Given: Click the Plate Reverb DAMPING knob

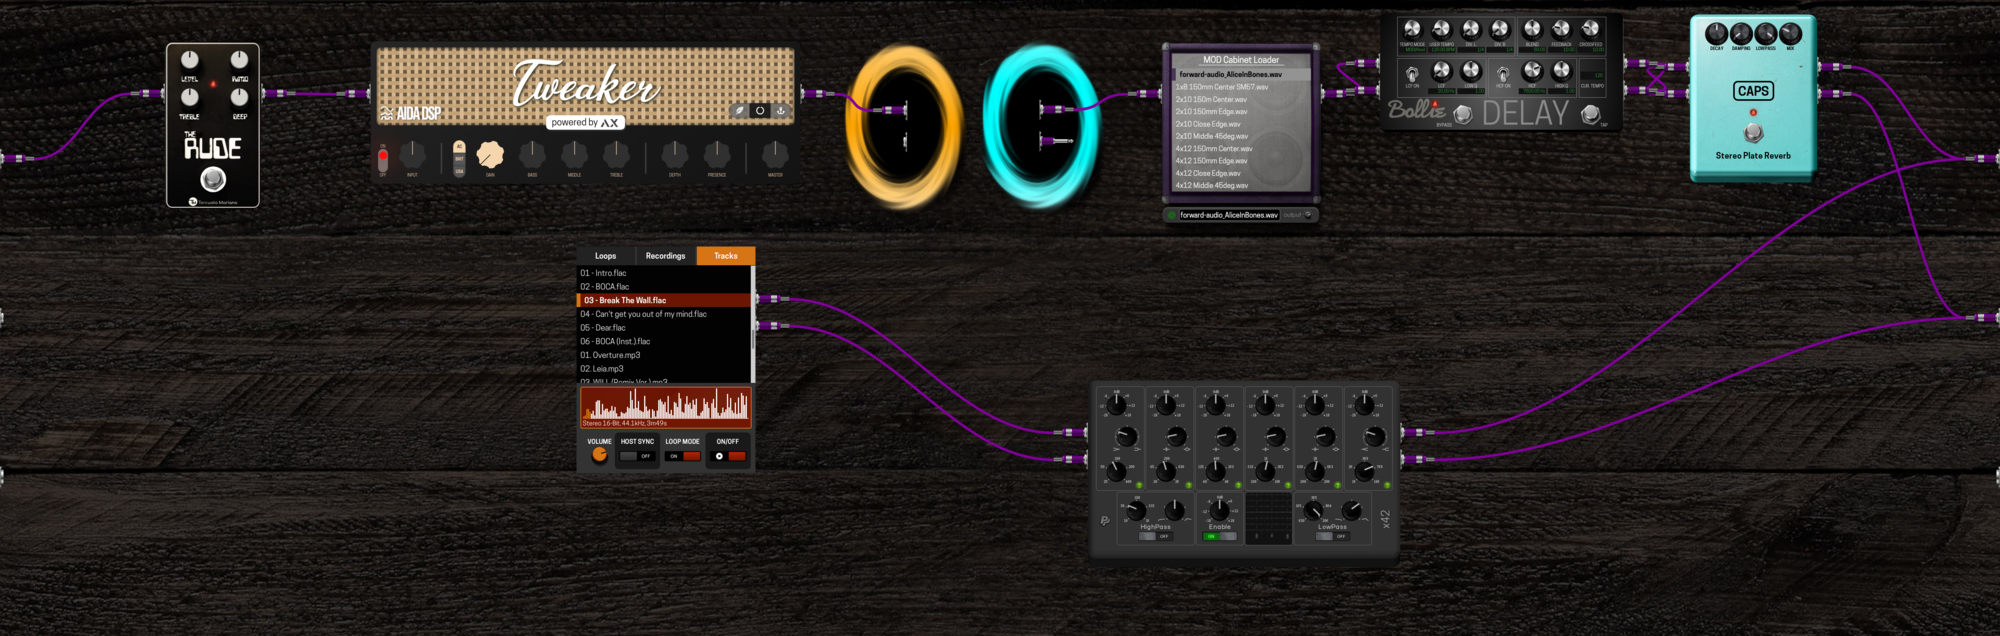Looking at the screenshot, I should coord(1741,33).
